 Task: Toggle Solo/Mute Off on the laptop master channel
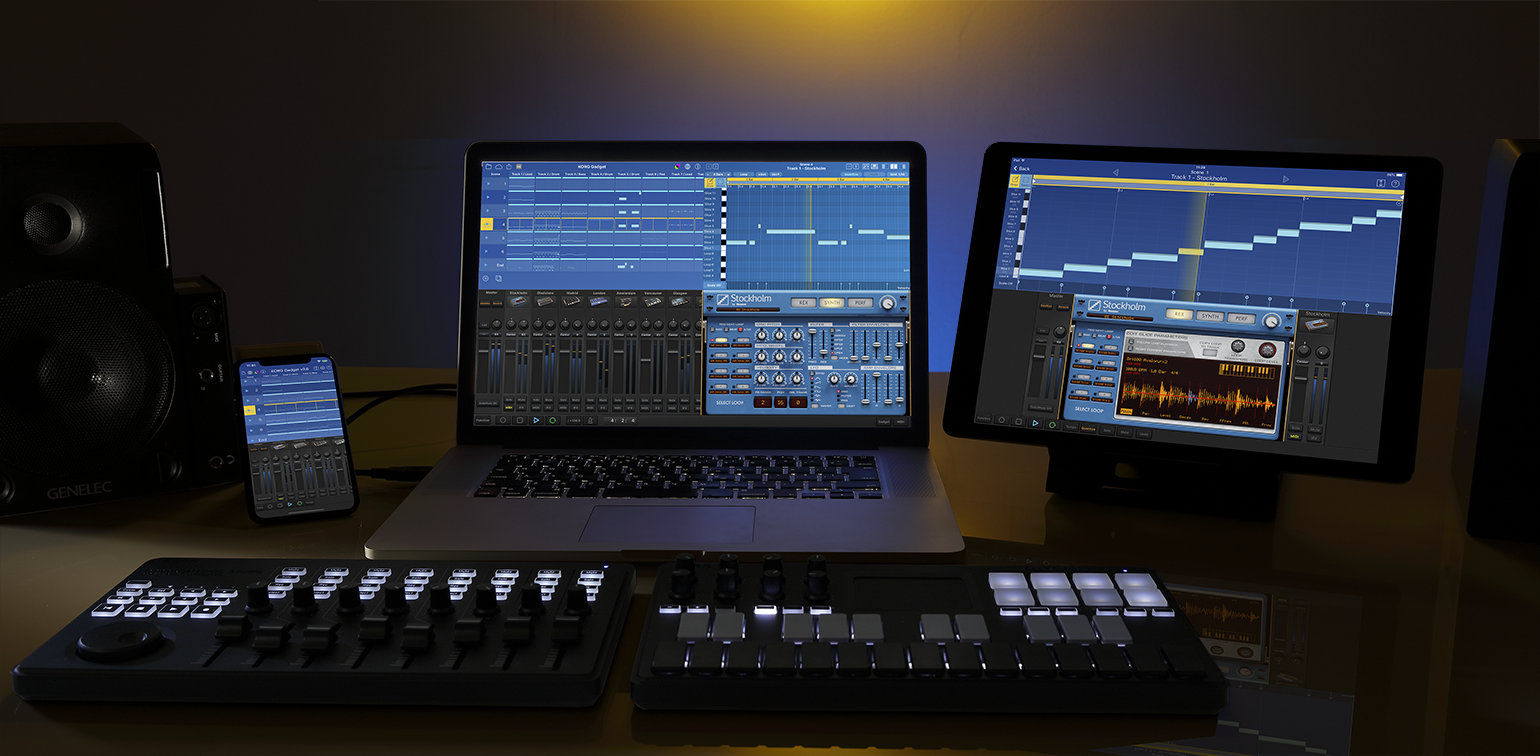[489, 403]
